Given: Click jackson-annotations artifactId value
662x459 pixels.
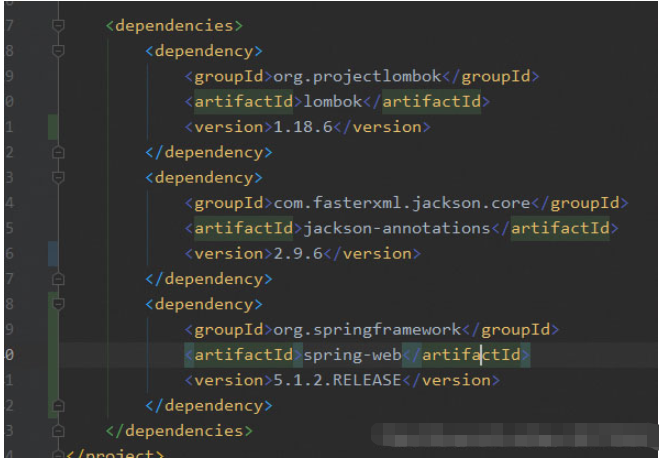Looking at the screenshot, I should tap(397, 228).
